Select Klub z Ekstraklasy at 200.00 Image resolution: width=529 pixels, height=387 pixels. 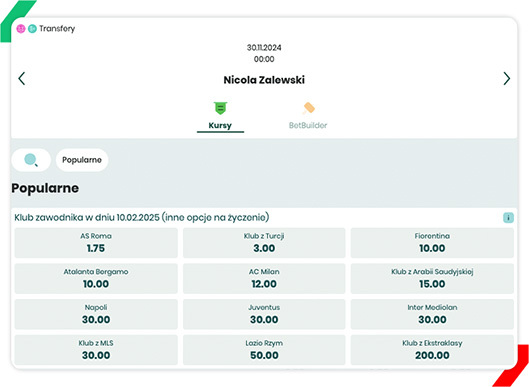point(432,350)
